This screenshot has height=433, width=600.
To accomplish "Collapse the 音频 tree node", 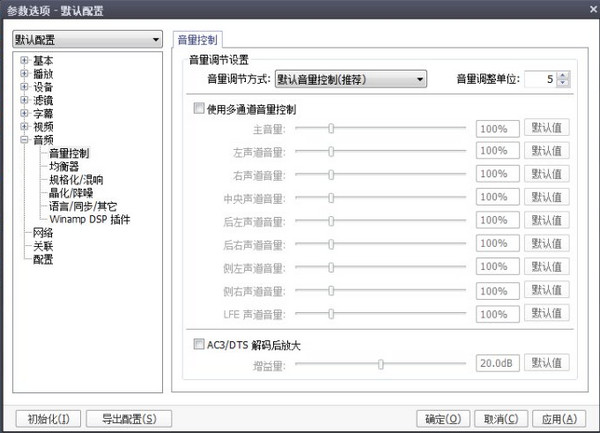I will click(x=24, y=140).
